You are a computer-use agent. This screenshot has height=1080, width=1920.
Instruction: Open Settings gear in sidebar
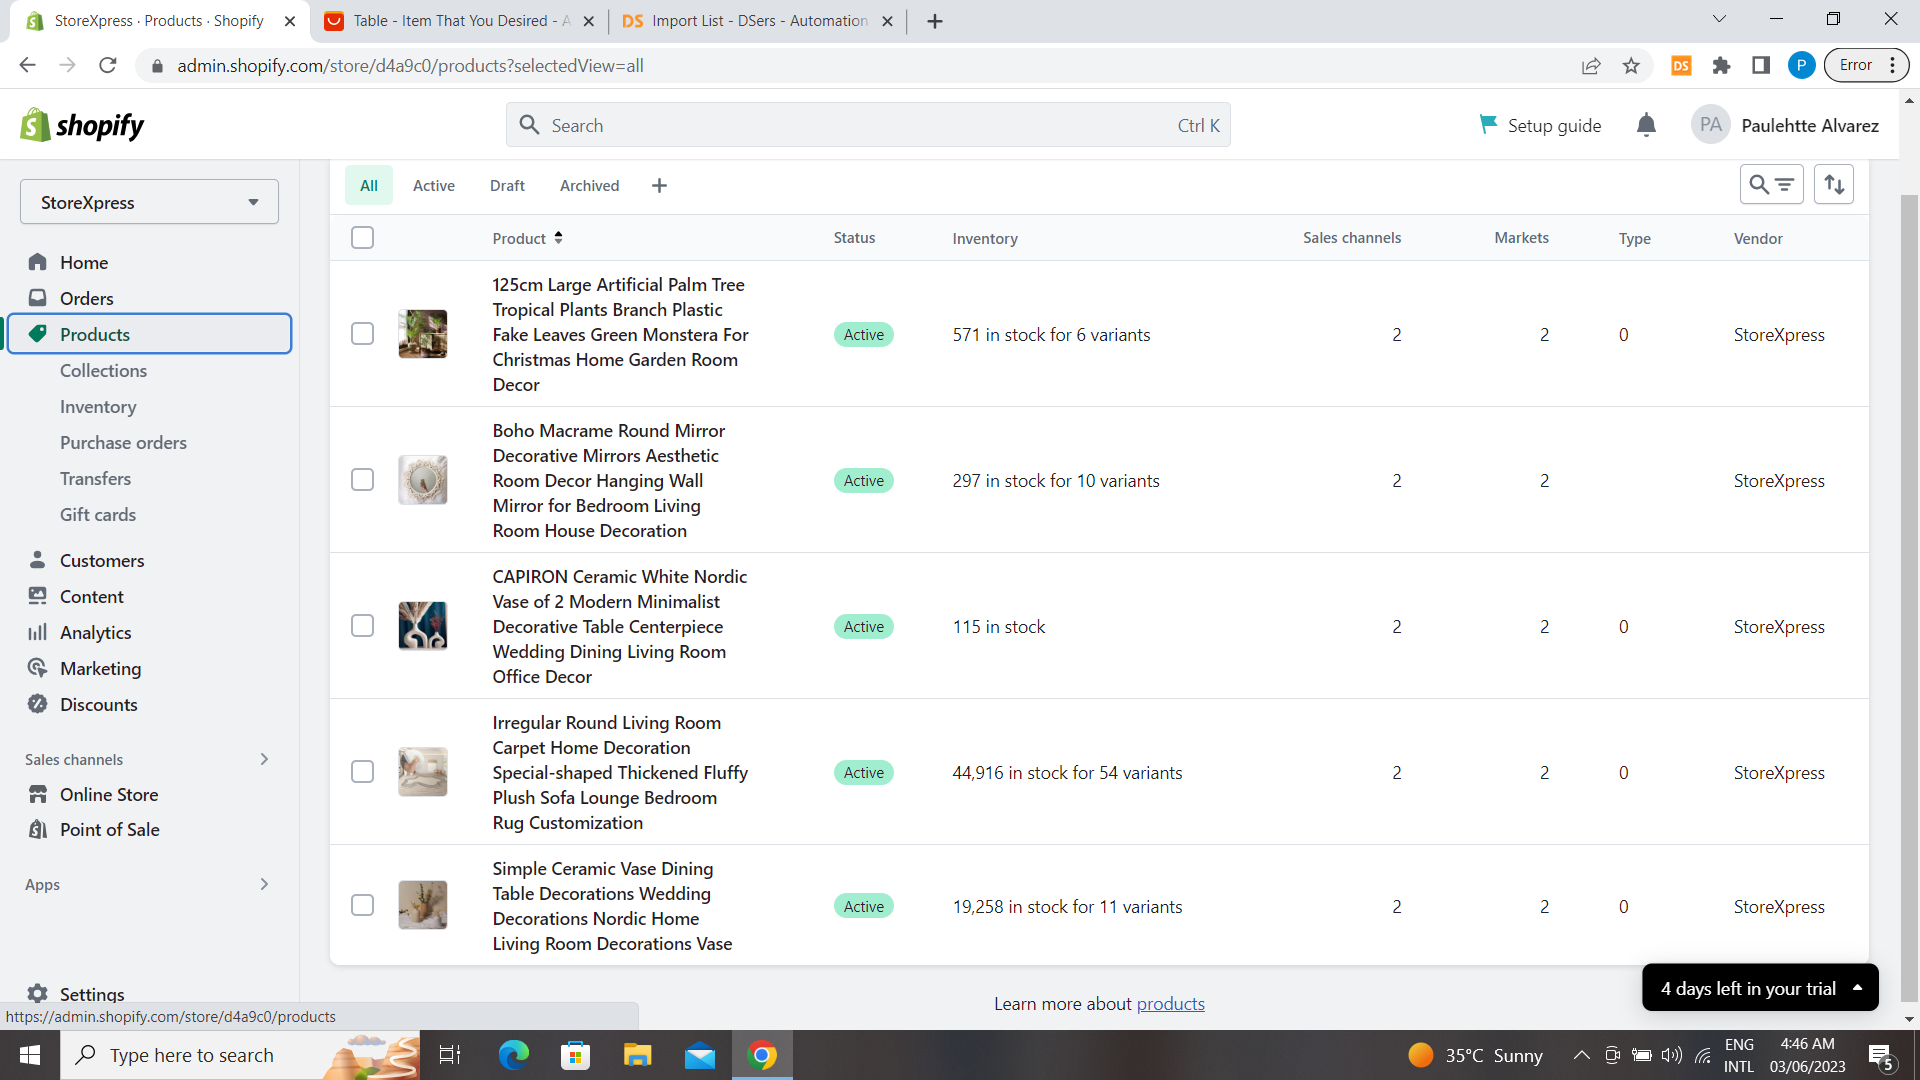click(x=38, y=993)
